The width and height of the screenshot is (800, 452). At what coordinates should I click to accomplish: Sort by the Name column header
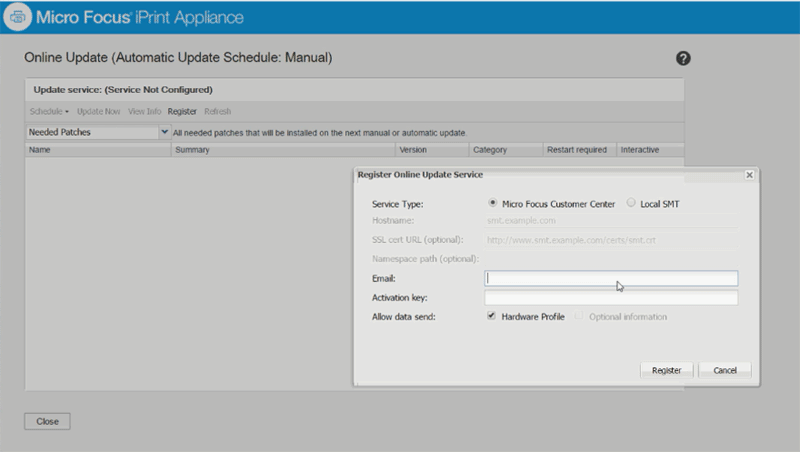pos(98,150)
